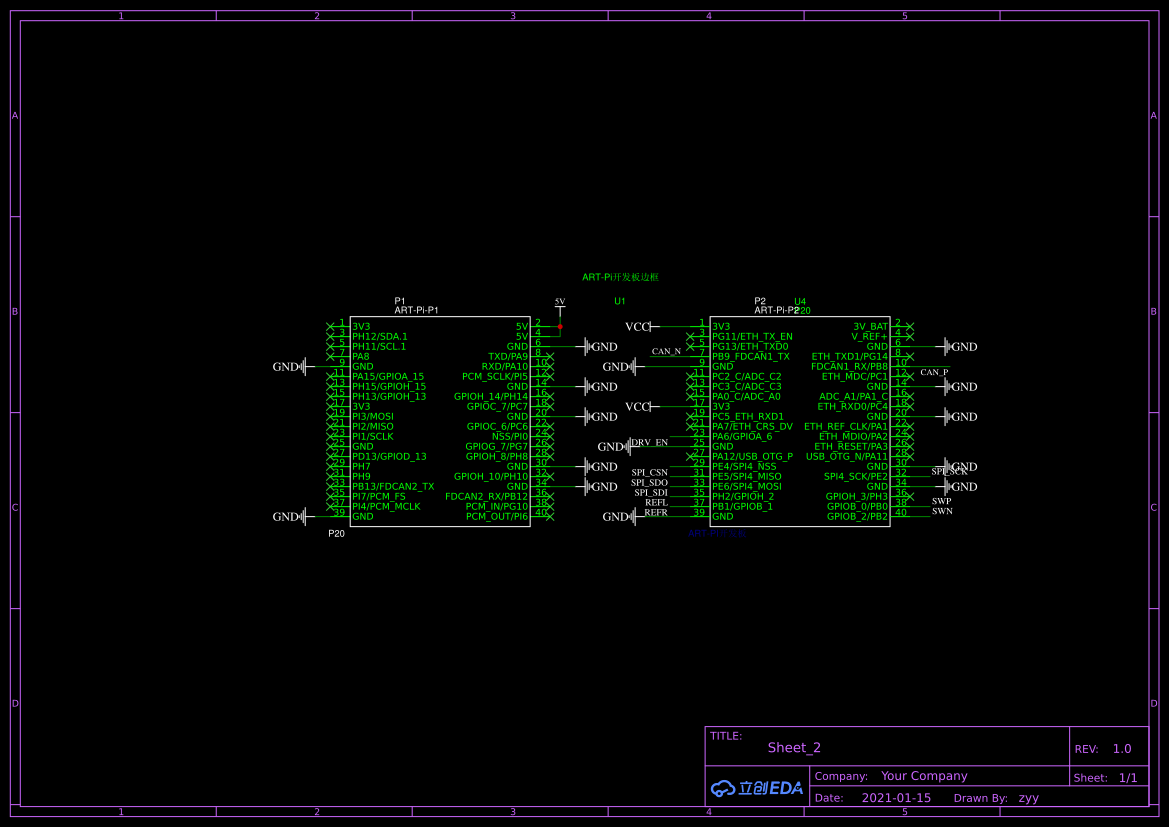Viewport: 1169px width, 827px height.
Task: Click the no-connect X on P1 pin 40
Action: 550,516
